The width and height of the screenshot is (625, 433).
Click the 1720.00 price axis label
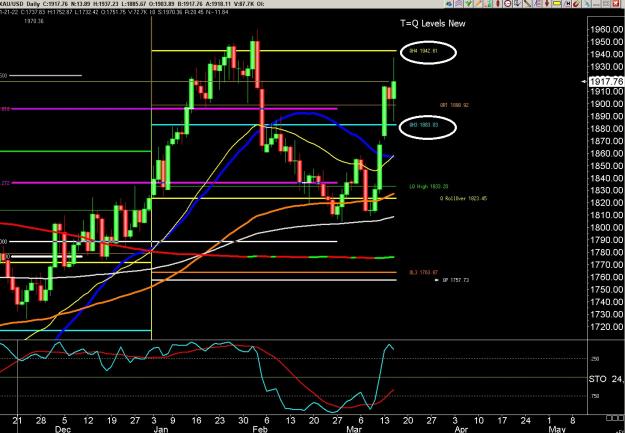[606, 326]
